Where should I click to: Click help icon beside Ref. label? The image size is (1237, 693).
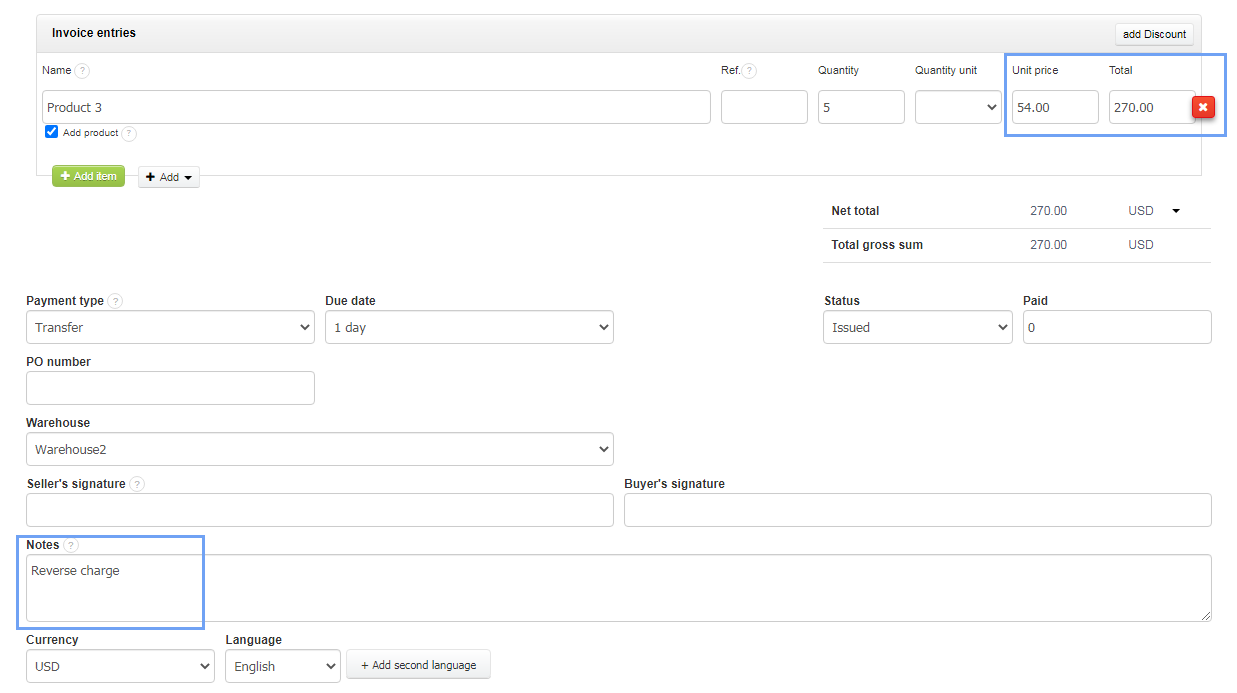[x=749, y=71]
